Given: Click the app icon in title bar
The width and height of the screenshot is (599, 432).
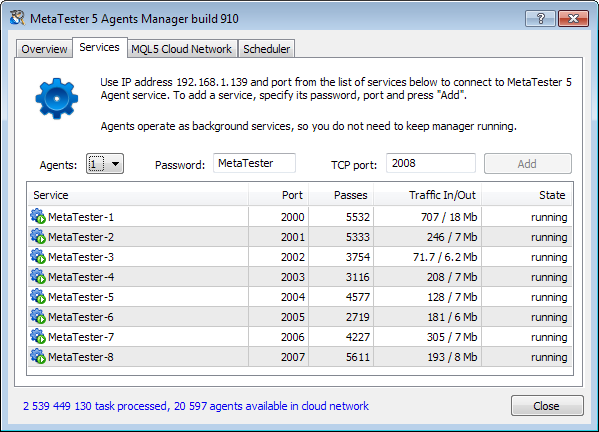Looking at the screenshot, I should tap(17, 18).
